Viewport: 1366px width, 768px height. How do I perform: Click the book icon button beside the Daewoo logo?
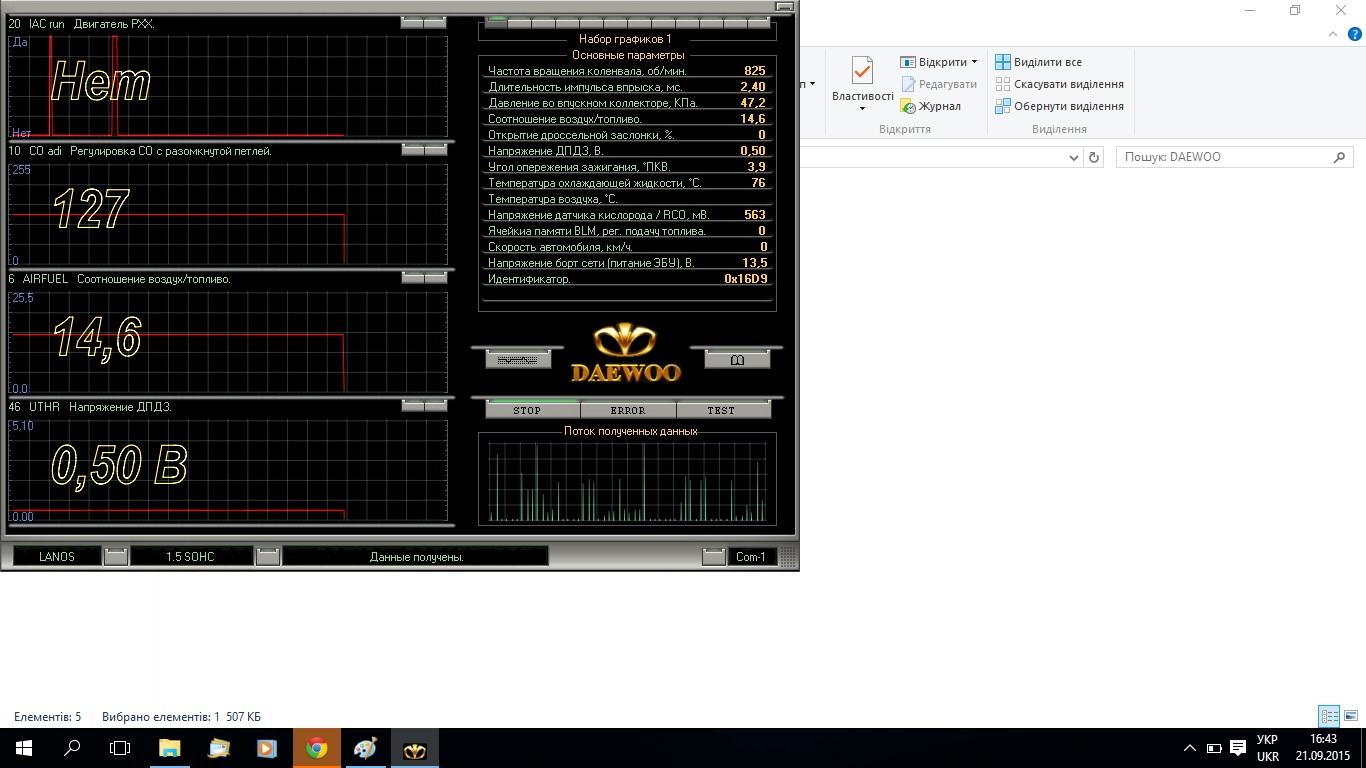click(737, 359)
